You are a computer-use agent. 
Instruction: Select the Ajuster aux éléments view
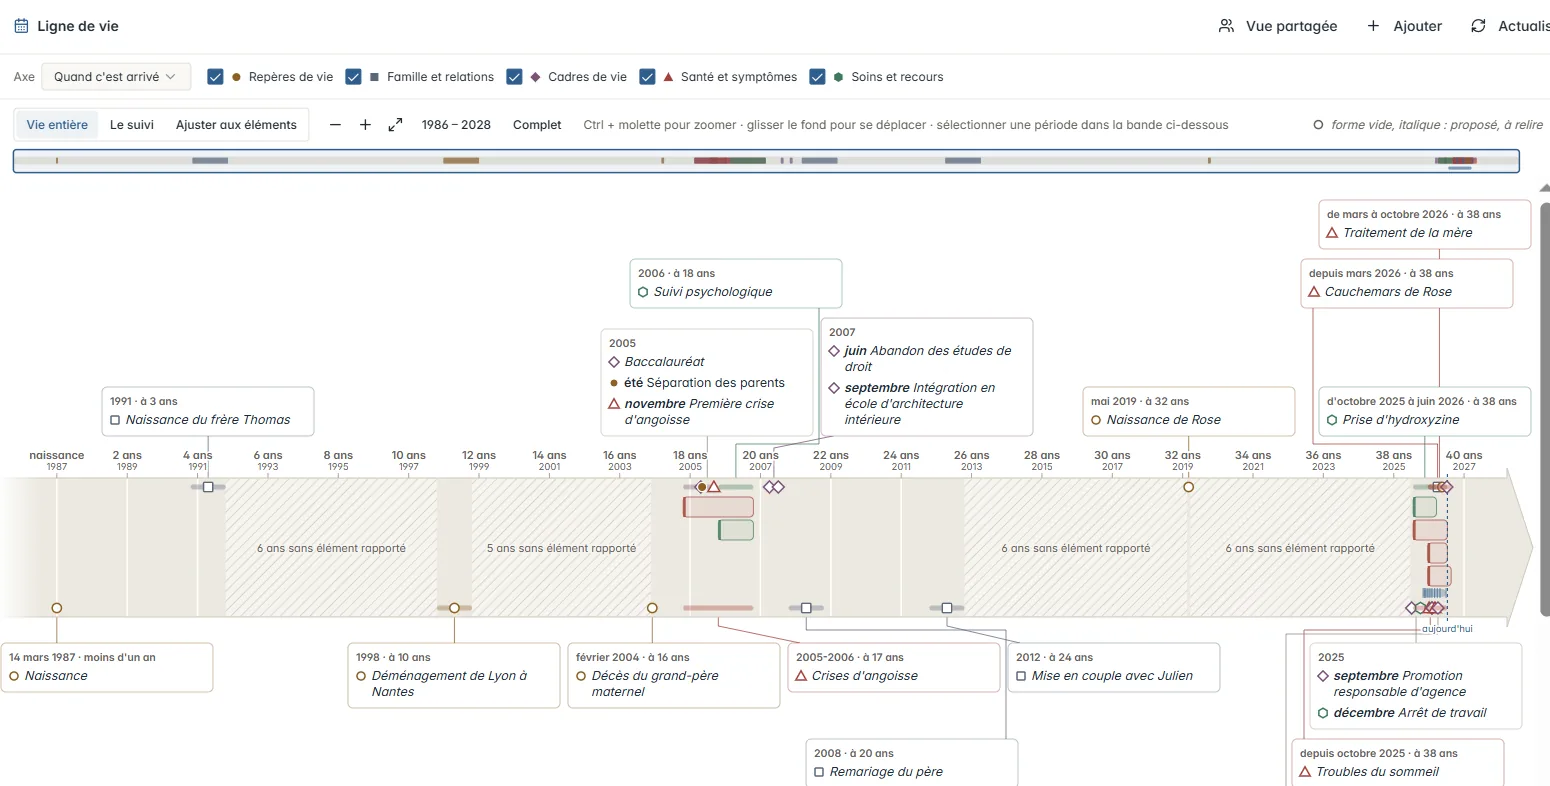[x=236, y=125]
